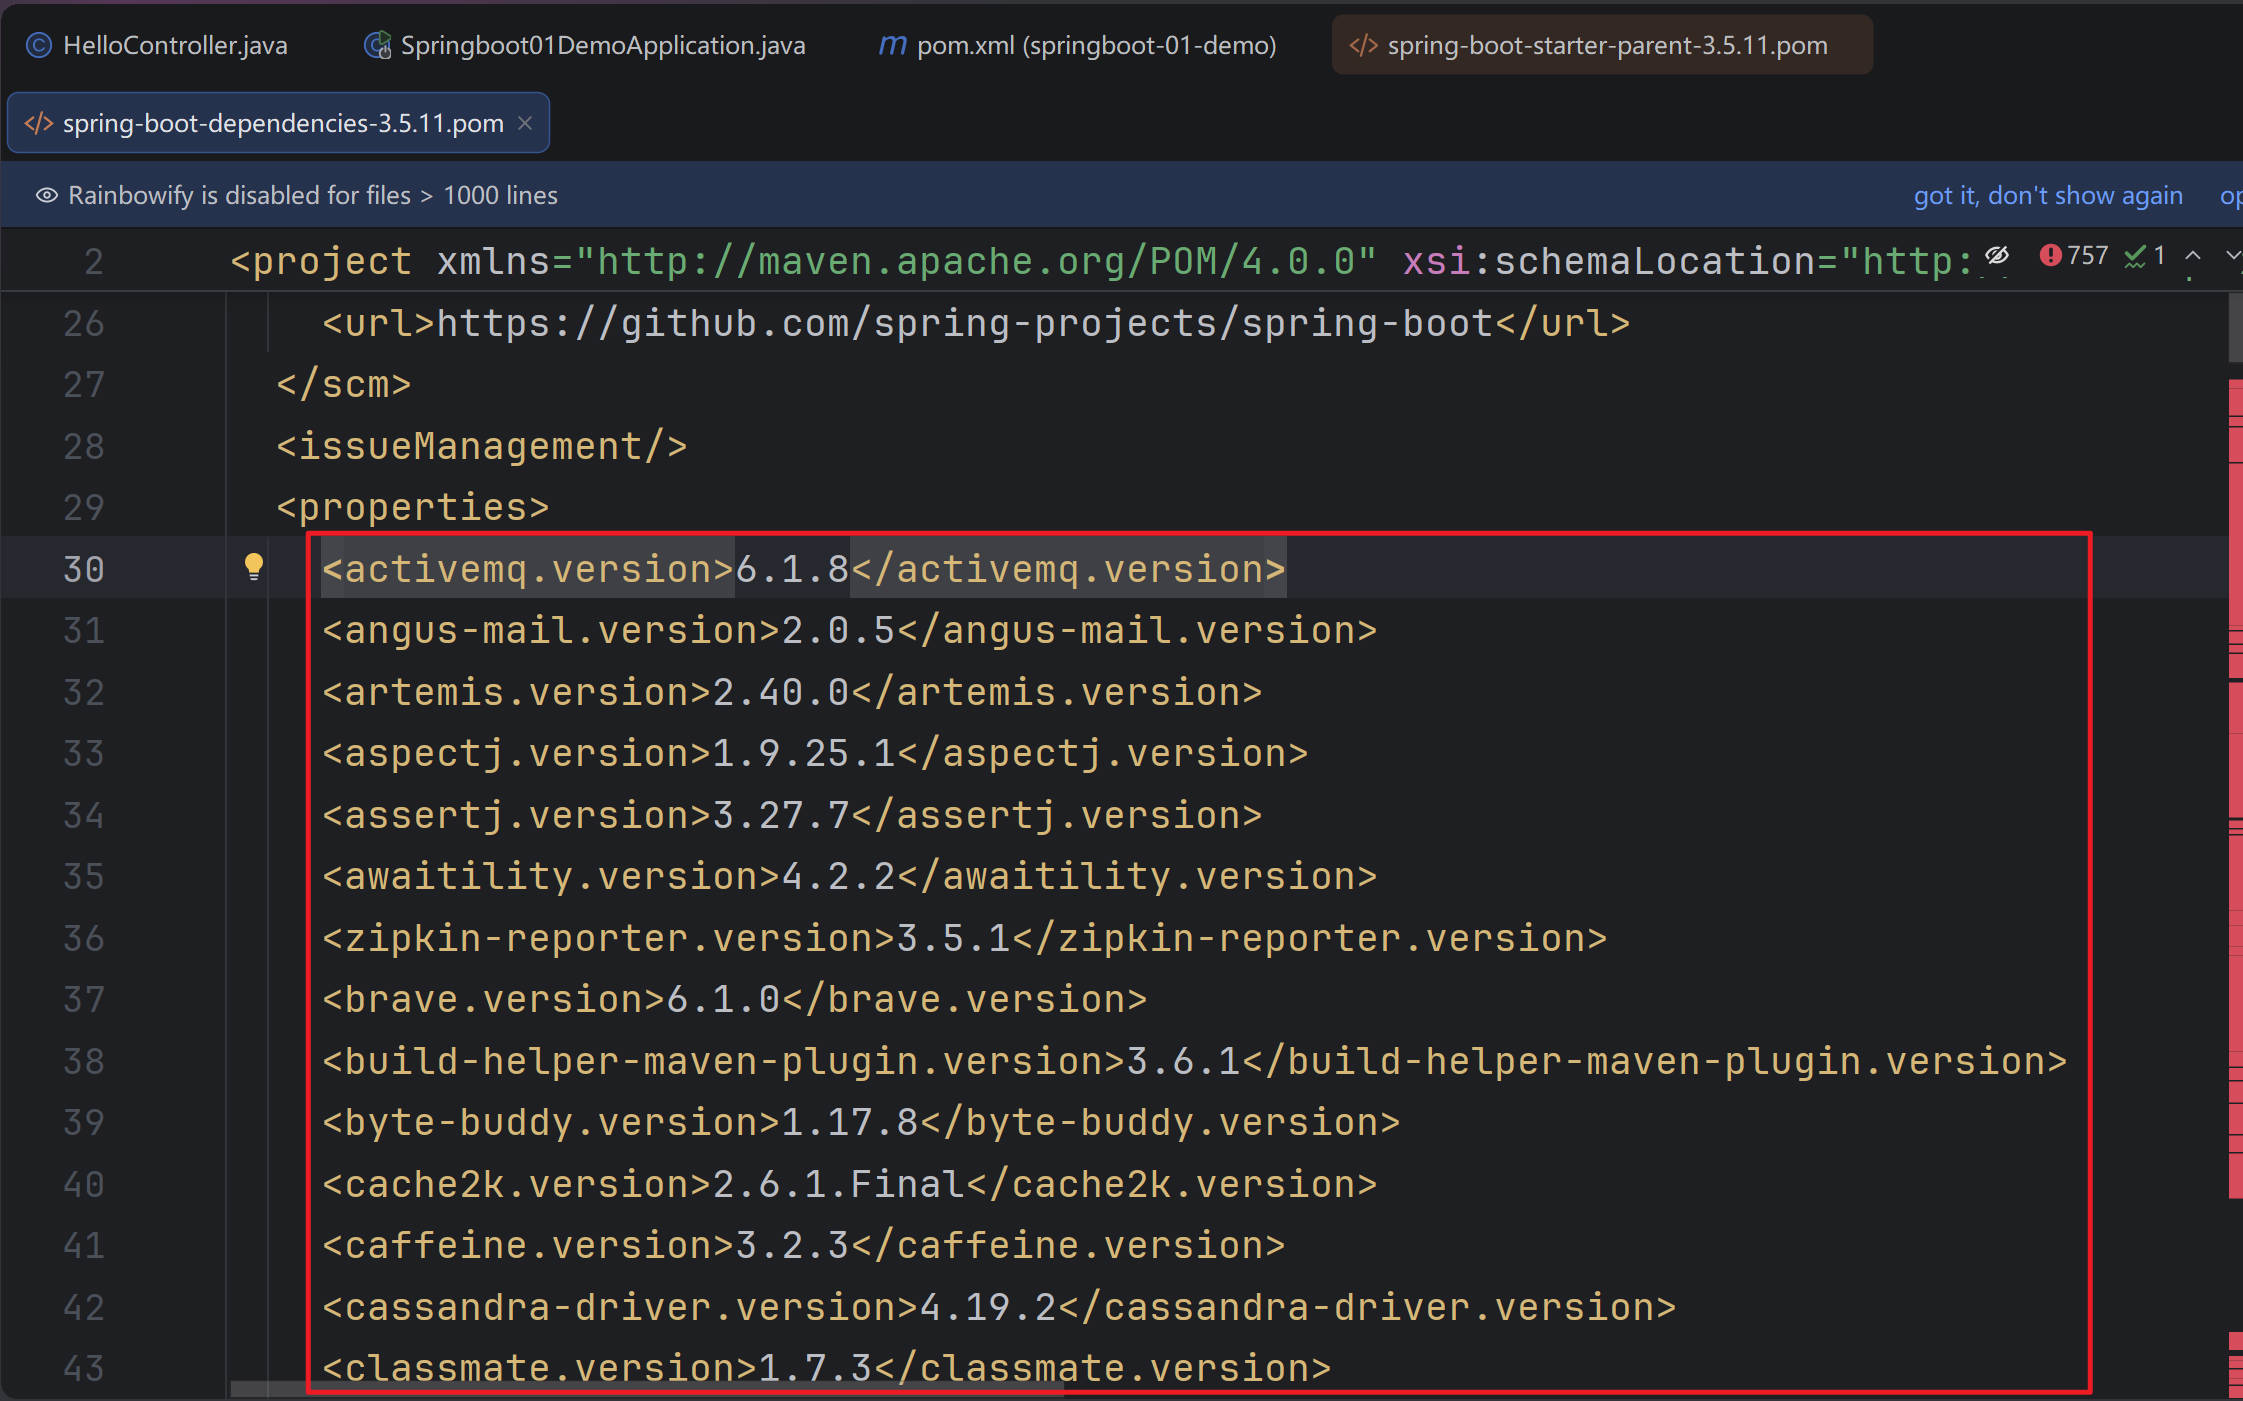Click the vertical scrollbar thumb on right
The image size is (2243, 1401).
[2234, 327]
